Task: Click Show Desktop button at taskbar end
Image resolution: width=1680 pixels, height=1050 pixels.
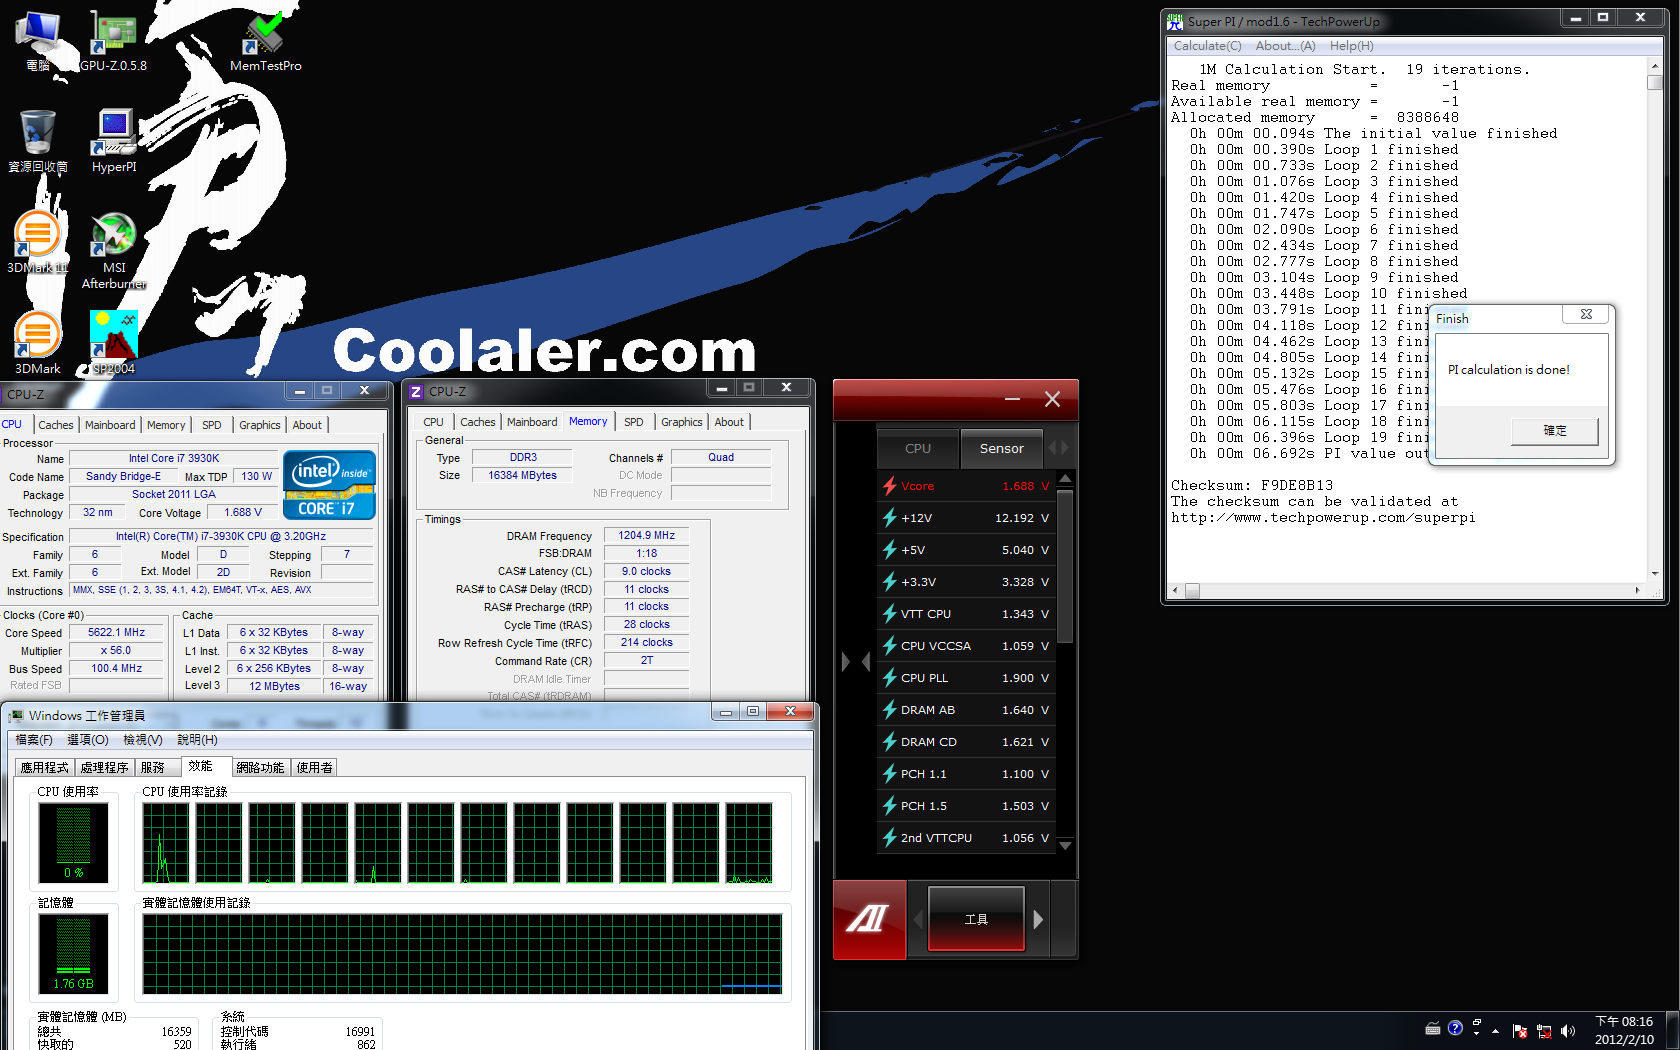Action: [1672, 1030]
